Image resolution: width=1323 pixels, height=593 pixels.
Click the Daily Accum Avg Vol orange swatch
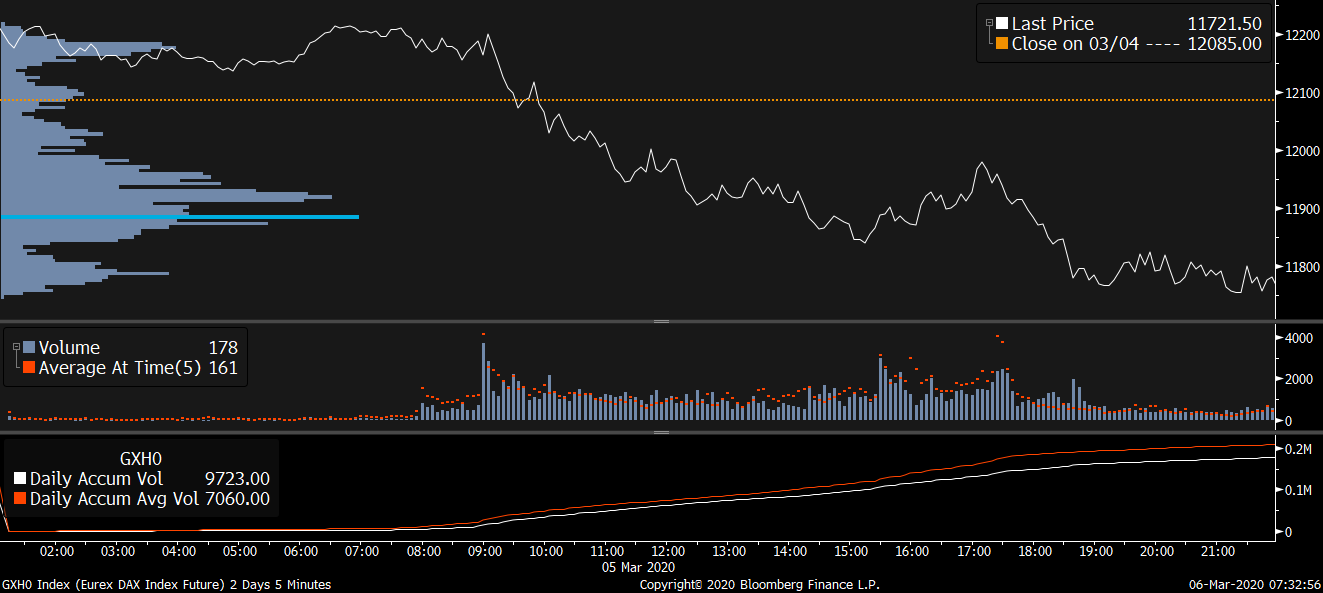(x=21, y=498)
